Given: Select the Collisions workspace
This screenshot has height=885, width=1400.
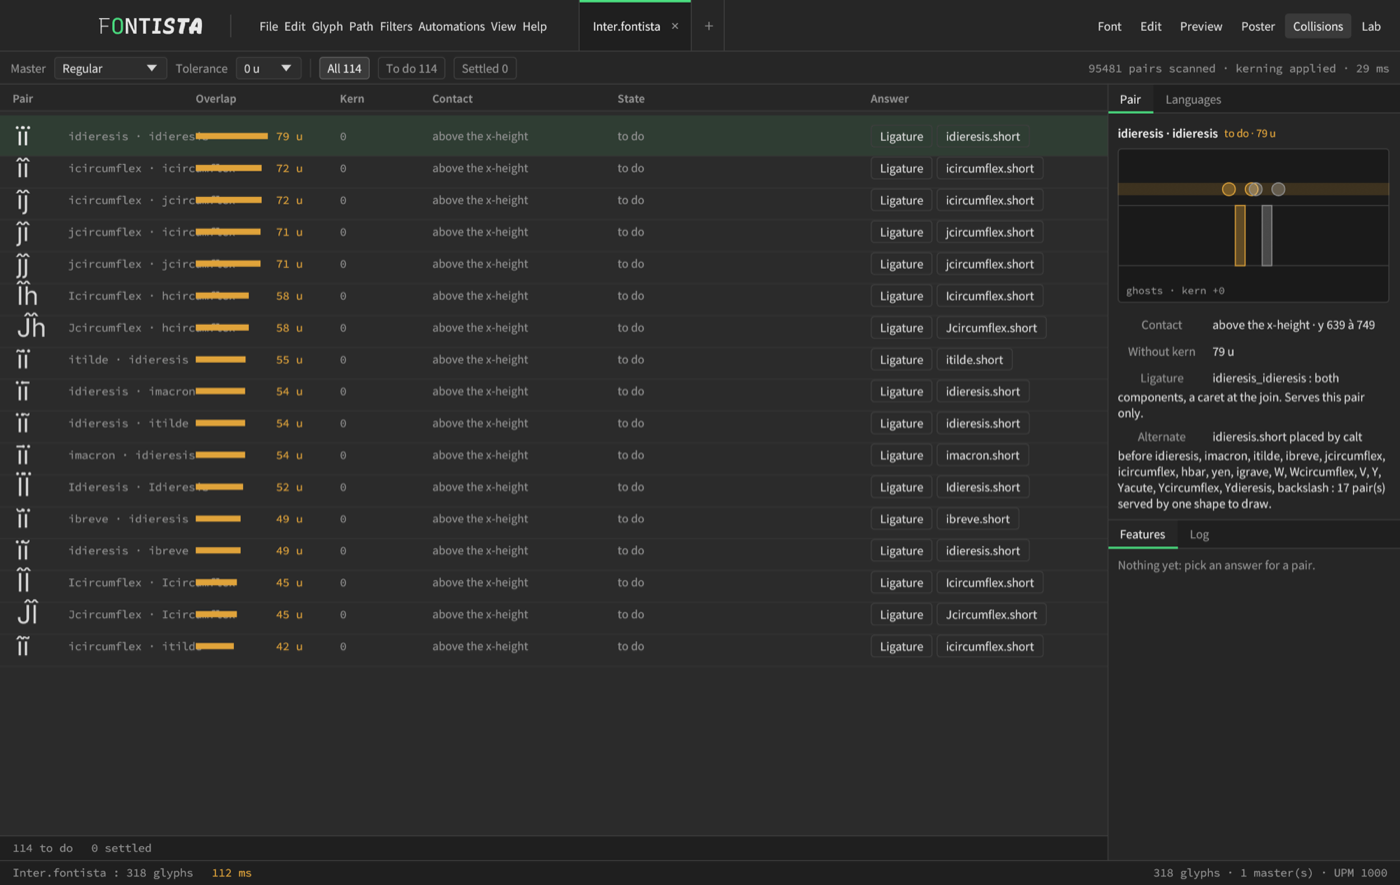Looking at the screenshot, I should pos(1318,26).
